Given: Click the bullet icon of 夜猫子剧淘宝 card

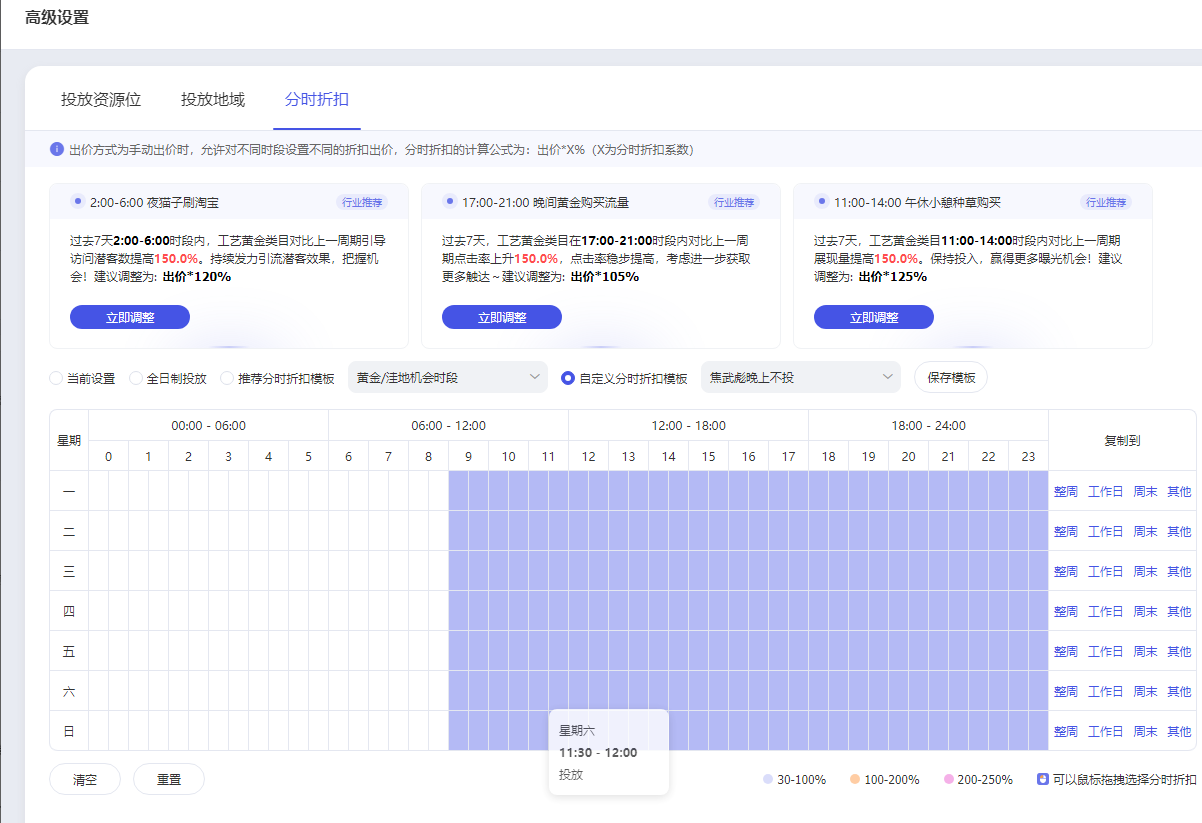Looking at the screenshot, I should [x=77, y=201].
